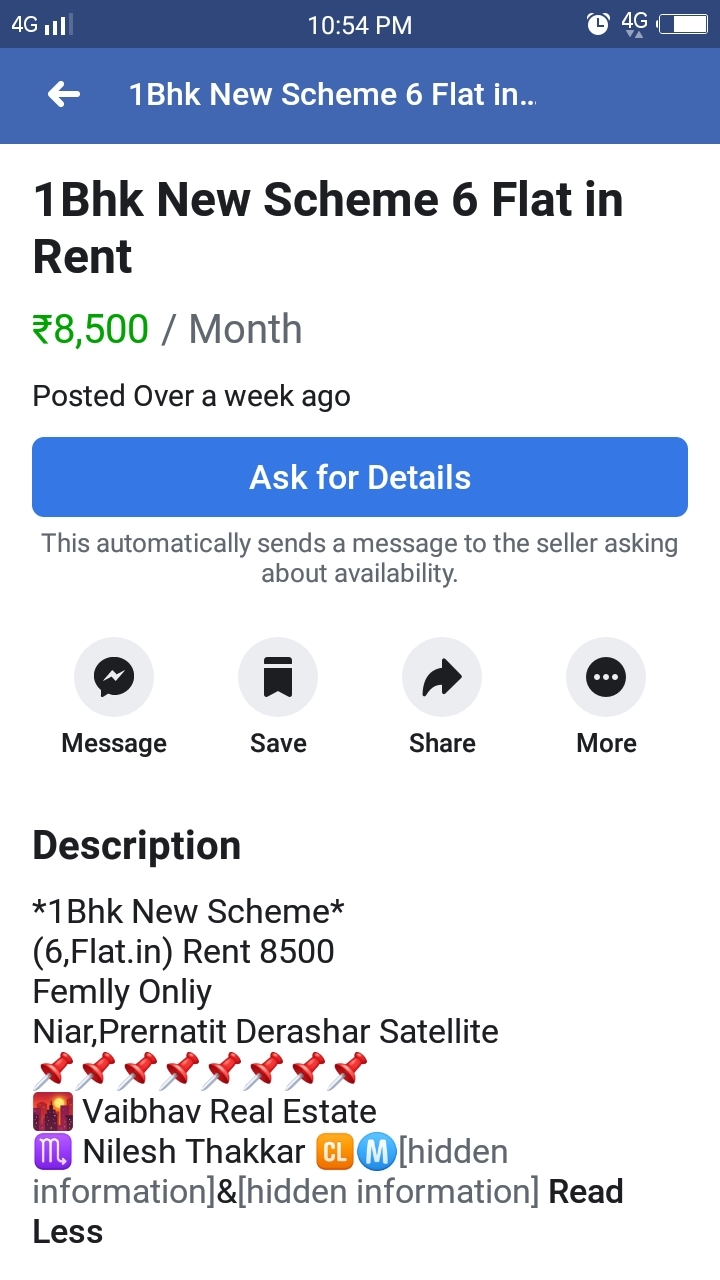Viewport: 720px width, 1280px height.
Task: Tap the 10:54 PM clock
Action: click(360, 25)
